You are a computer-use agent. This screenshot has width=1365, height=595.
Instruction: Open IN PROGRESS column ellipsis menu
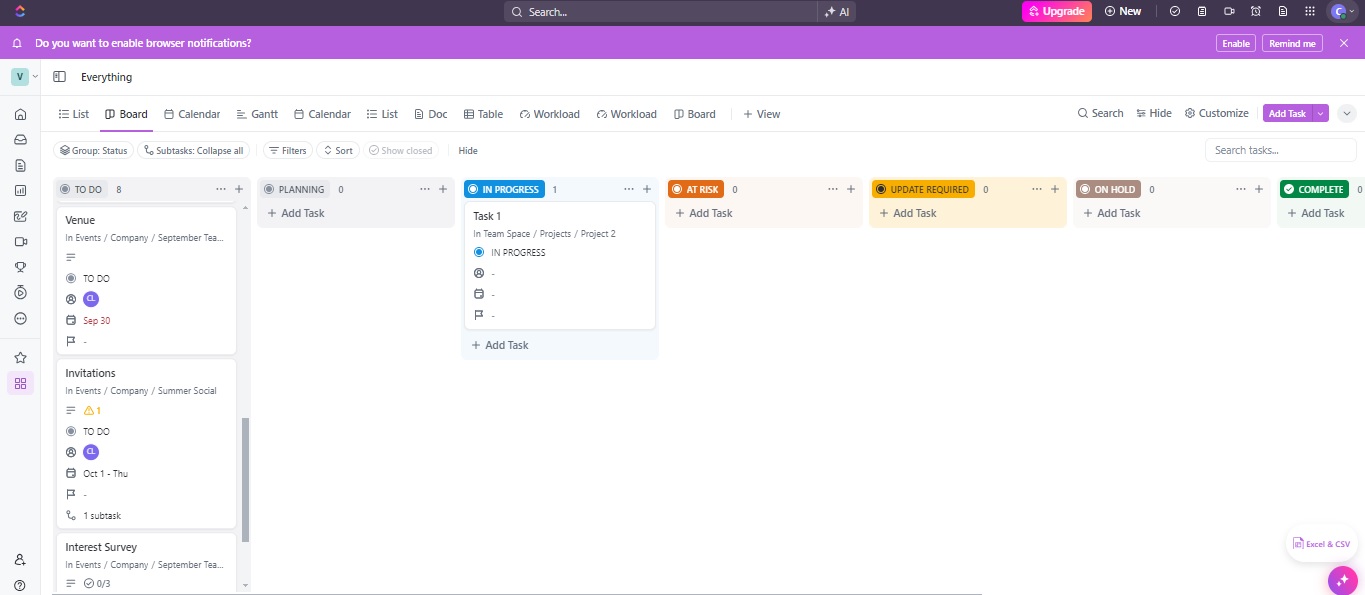629,189
